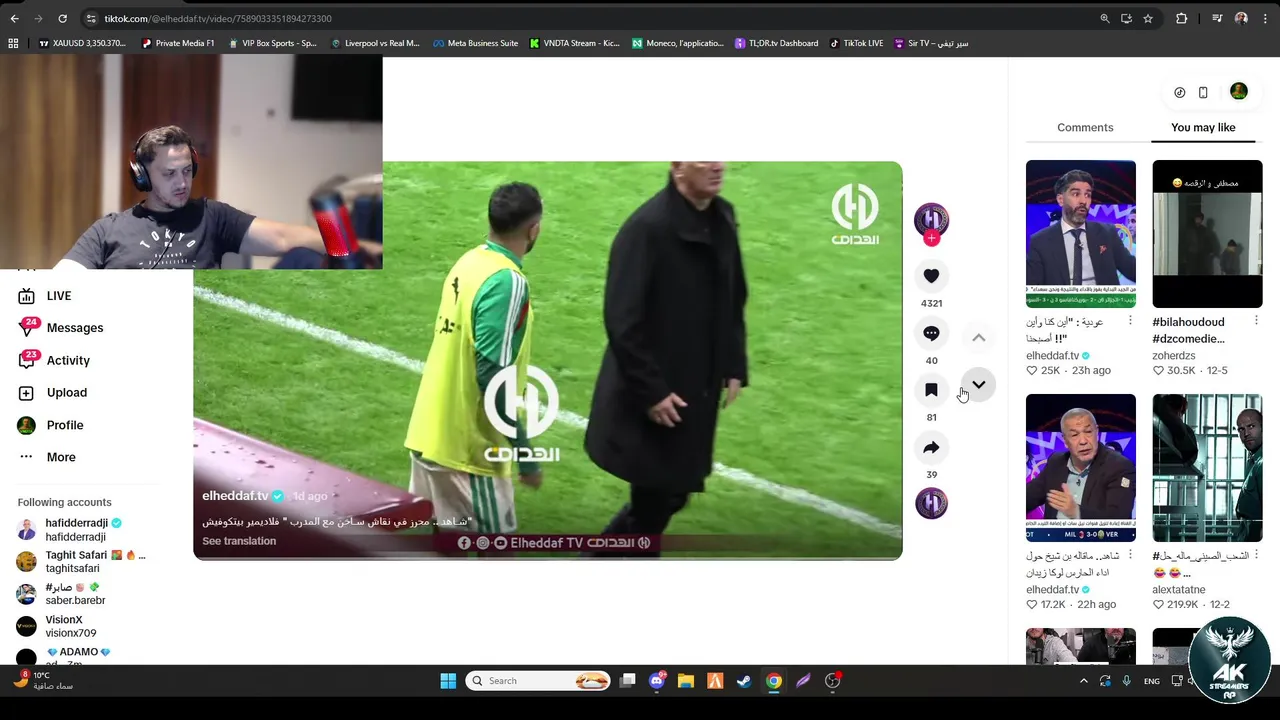This screenshot has height=720, width=1280.
Task: Open the Liverpool vs Real M... bookmark
Action: pyautogui.click(x=375, y=43)
